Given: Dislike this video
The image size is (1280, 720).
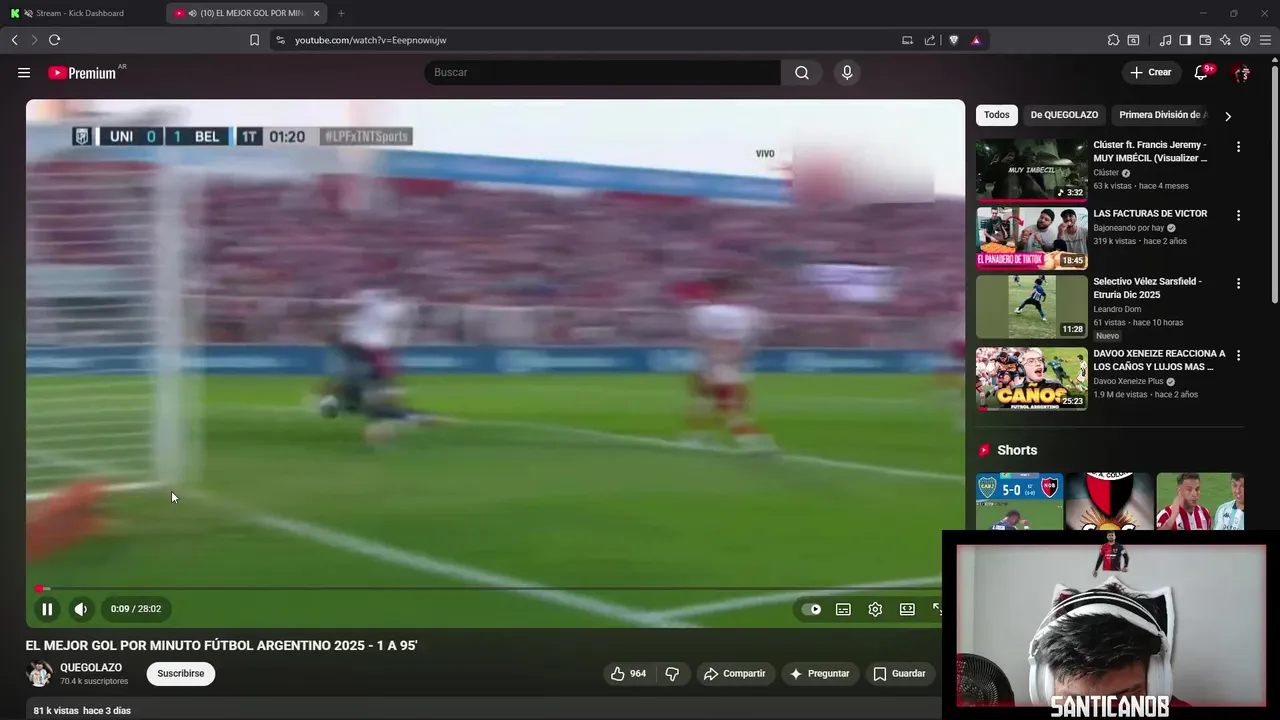Looking at the screenshot, I should click(672, 674).
